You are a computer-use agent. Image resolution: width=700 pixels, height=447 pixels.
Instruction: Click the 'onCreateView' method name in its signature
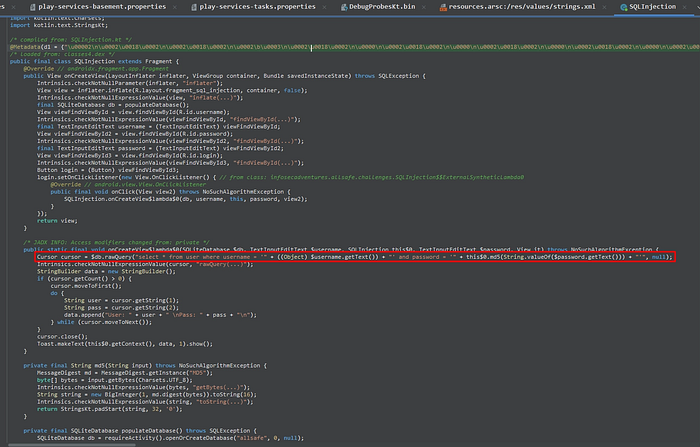pyautogui.click(x=84, y=76)
